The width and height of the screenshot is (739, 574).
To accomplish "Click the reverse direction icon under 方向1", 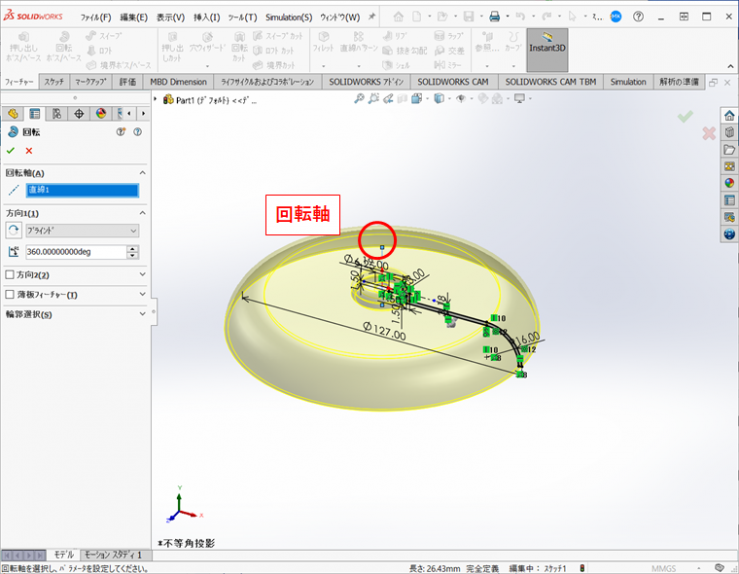I will (13, 231).
